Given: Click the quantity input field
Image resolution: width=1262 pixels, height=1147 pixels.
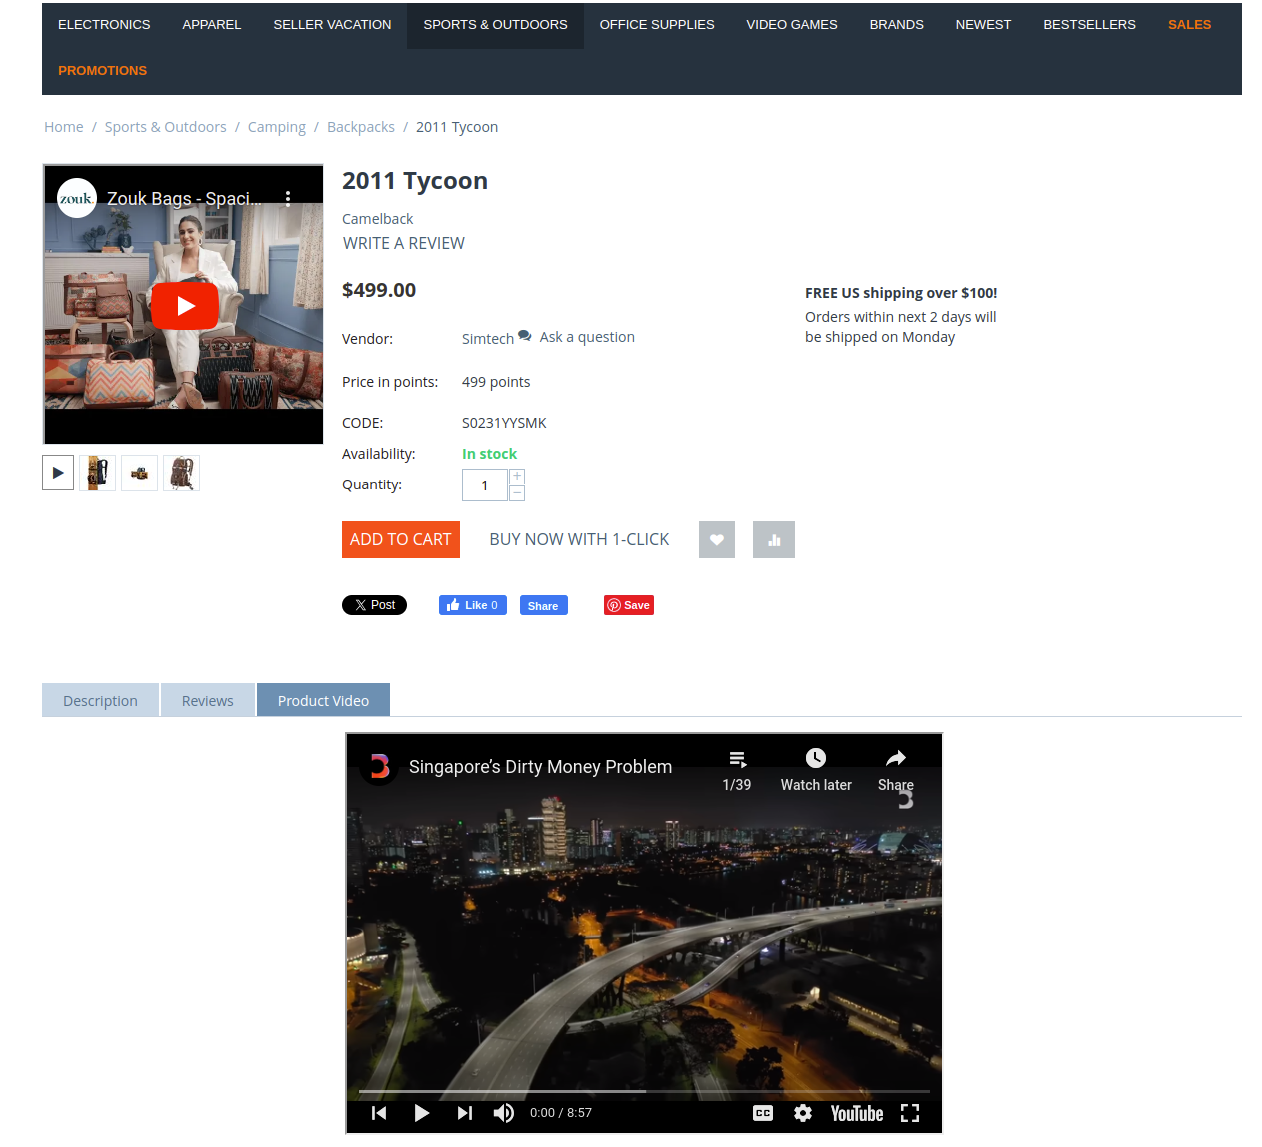Looking at the screenshot, I should pyautogui.click(x=485, y=485).
